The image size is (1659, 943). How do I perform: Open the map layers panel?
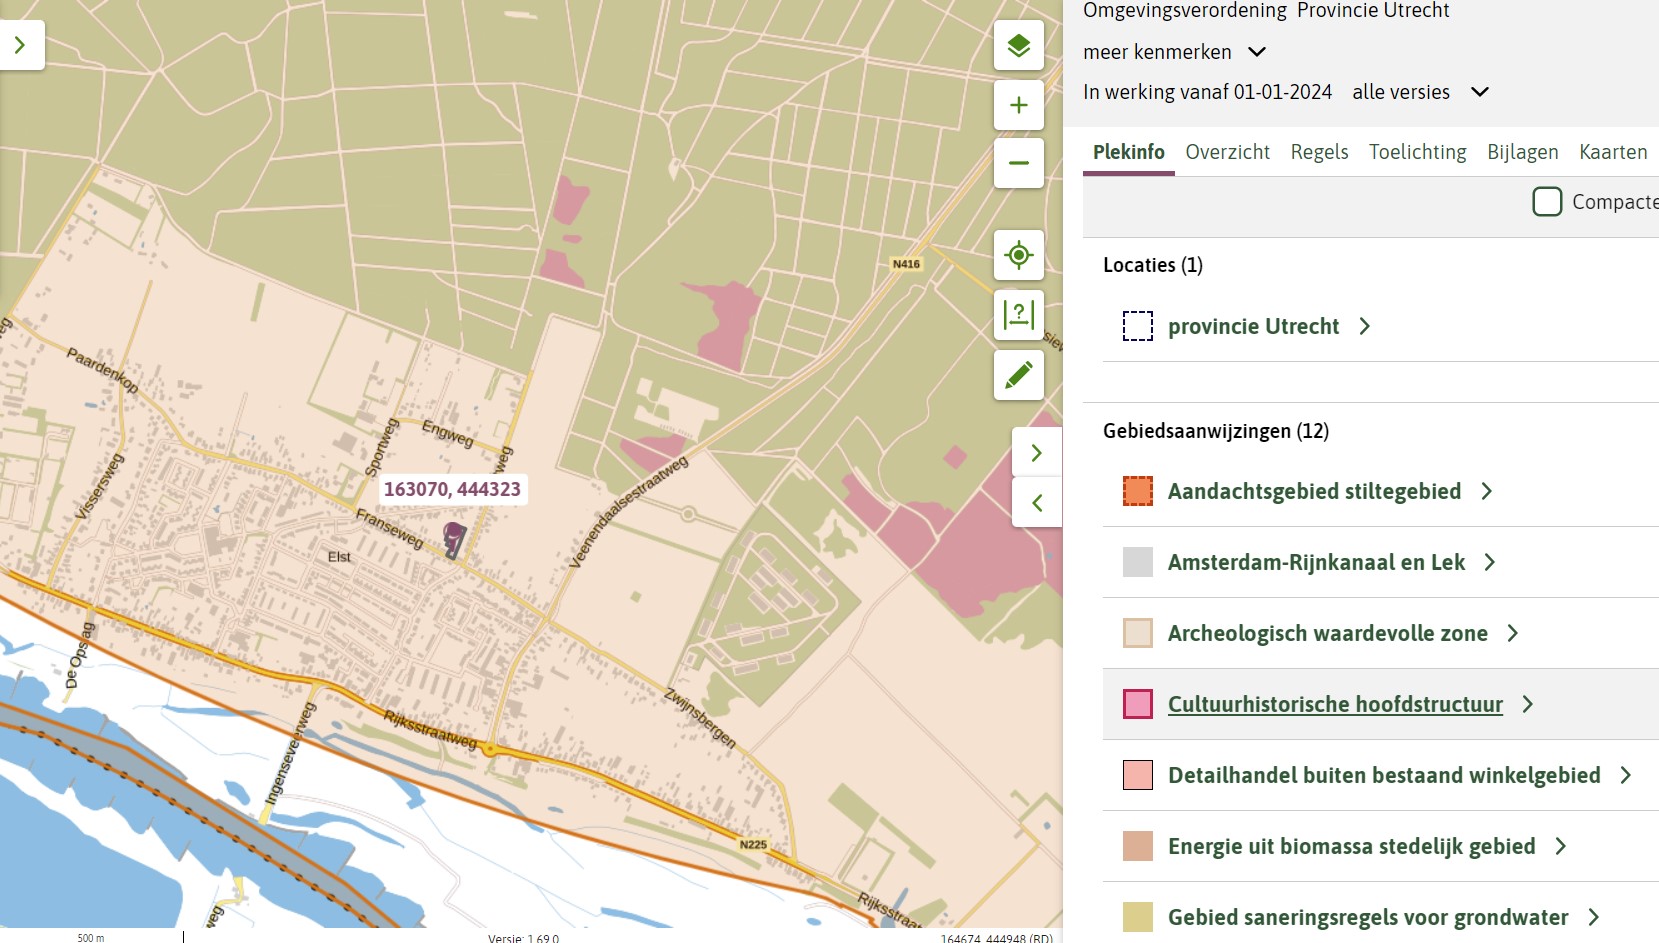pyautogui.click(x=1018, y=46)
